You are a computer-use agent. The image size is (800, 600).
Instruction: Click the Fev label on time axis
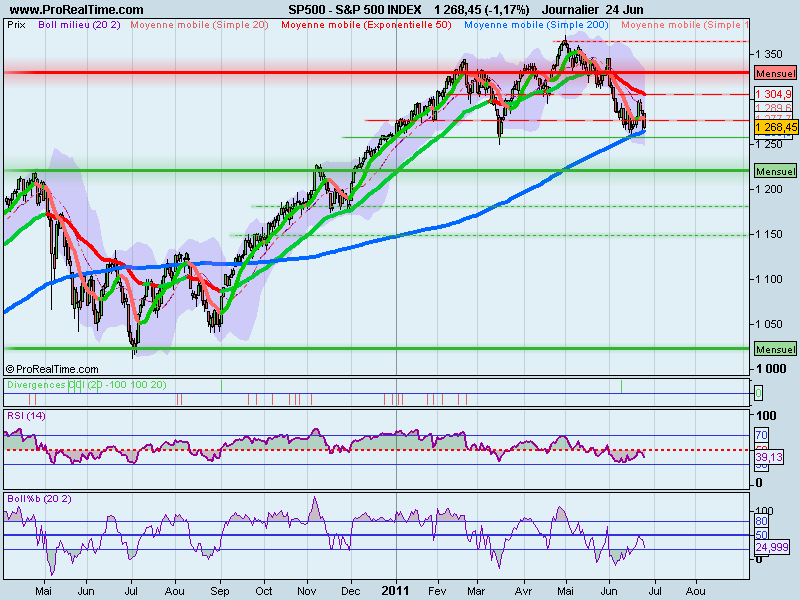coord(437,591)
